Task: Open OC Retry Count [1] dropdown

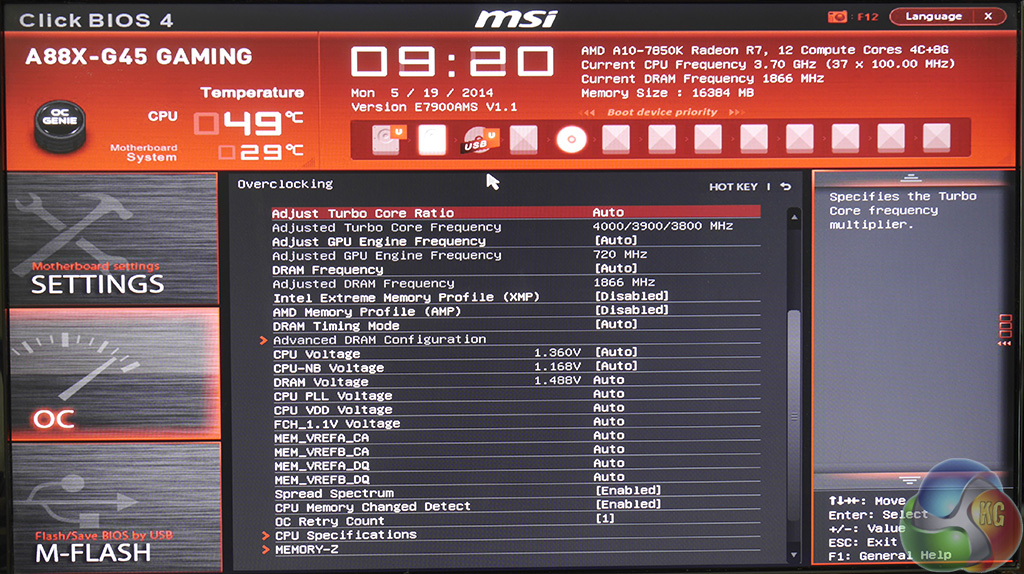Action: 605,518
